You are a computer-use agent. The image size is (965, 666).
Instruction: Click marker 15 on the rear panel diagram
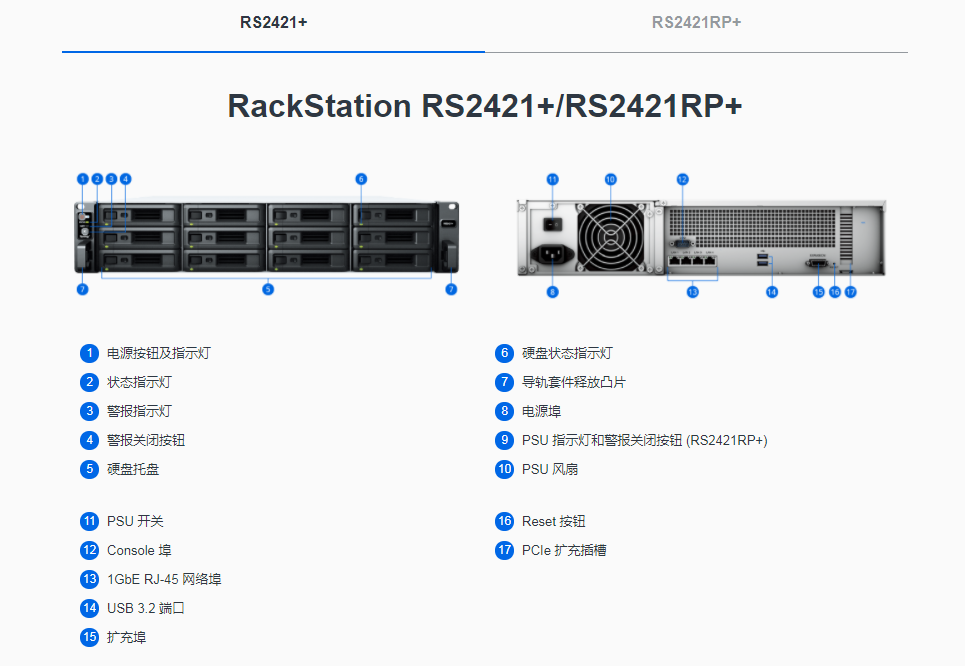click(819, 292)
